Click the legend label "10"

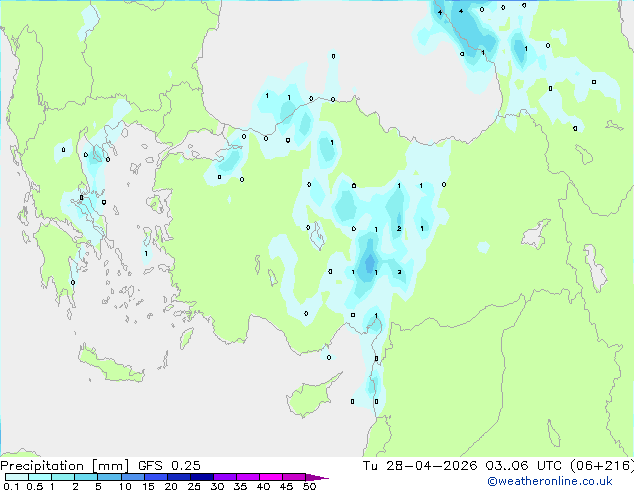click(x=125, y=486)
